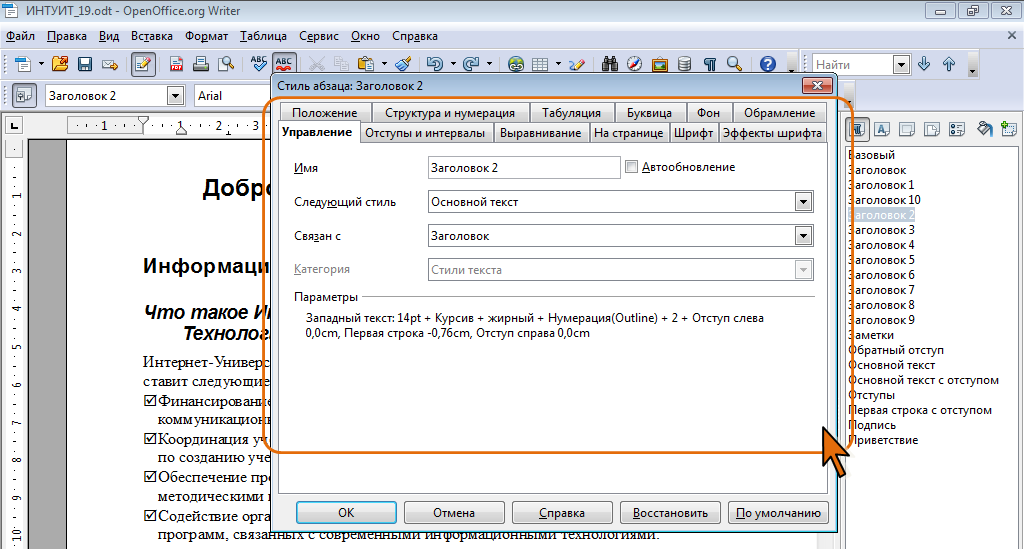Click the Отмена button
This screenshot has width=1024, height=549.
coord(454,512)
